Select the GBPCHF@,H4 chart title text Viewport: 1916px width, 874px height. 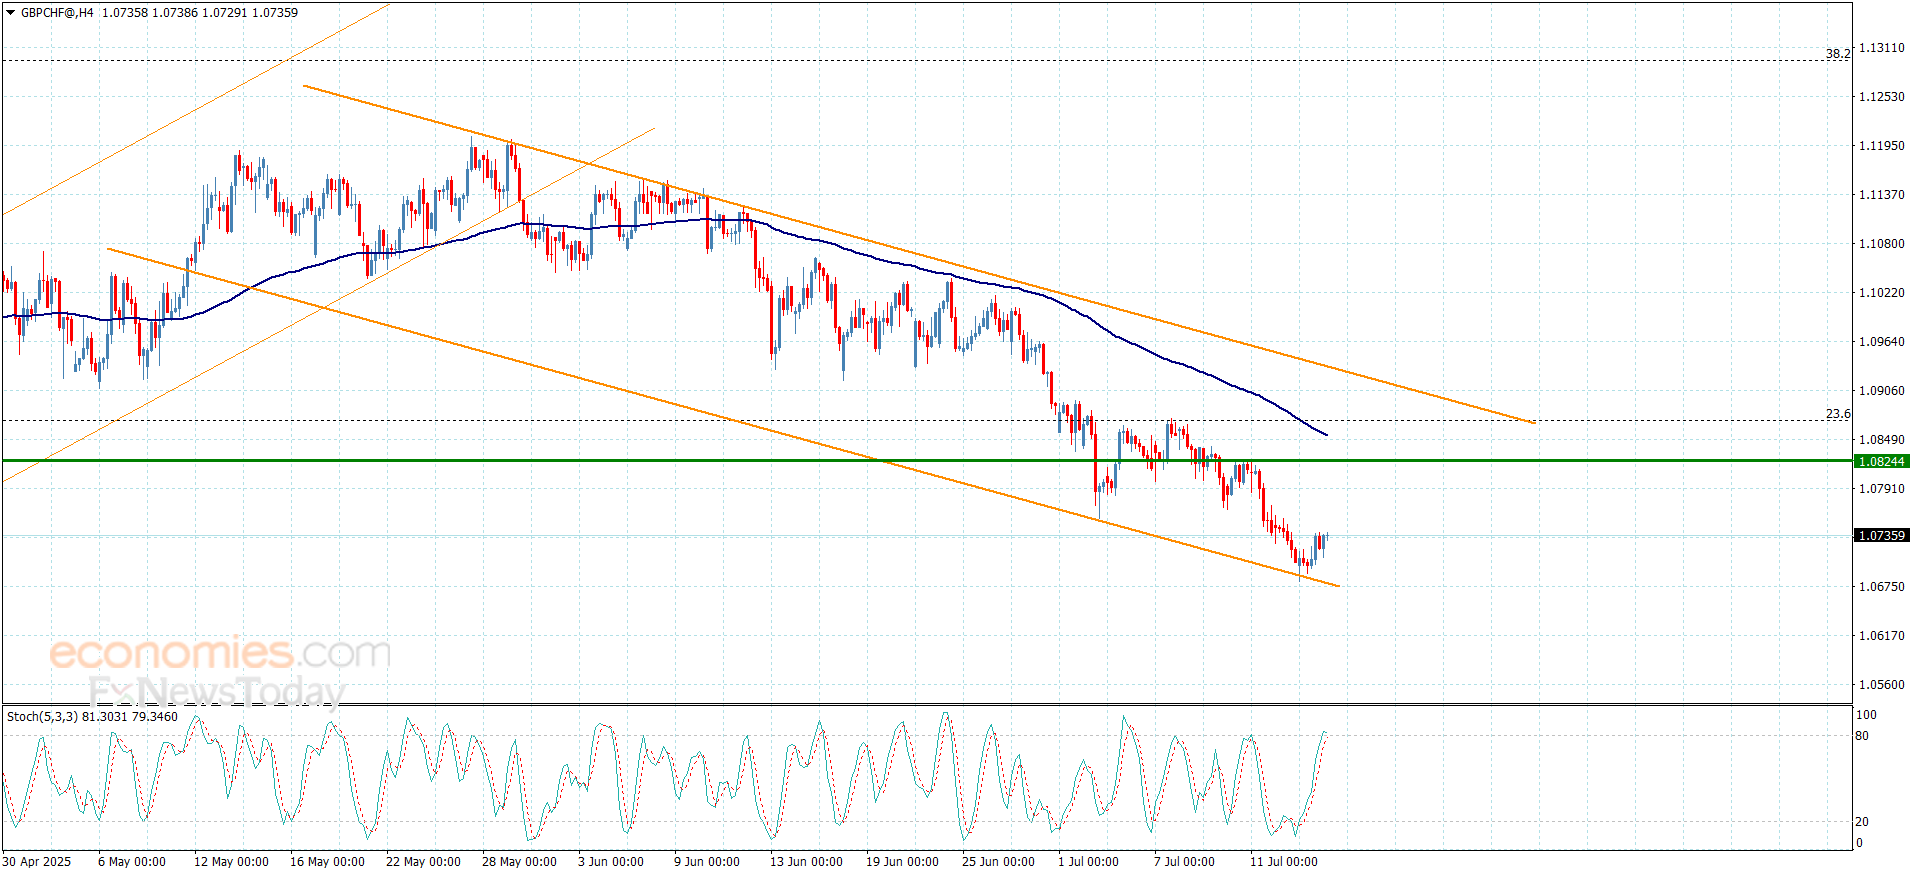click(57, 13)
